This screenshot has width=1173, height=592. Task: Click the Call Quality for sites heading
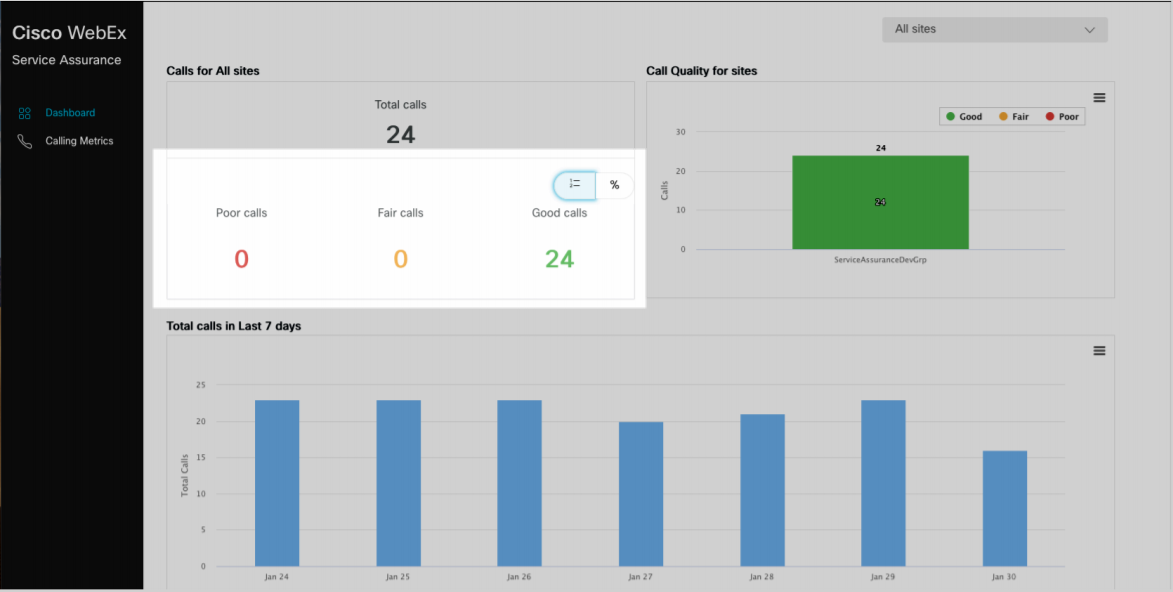click(702, 71)
